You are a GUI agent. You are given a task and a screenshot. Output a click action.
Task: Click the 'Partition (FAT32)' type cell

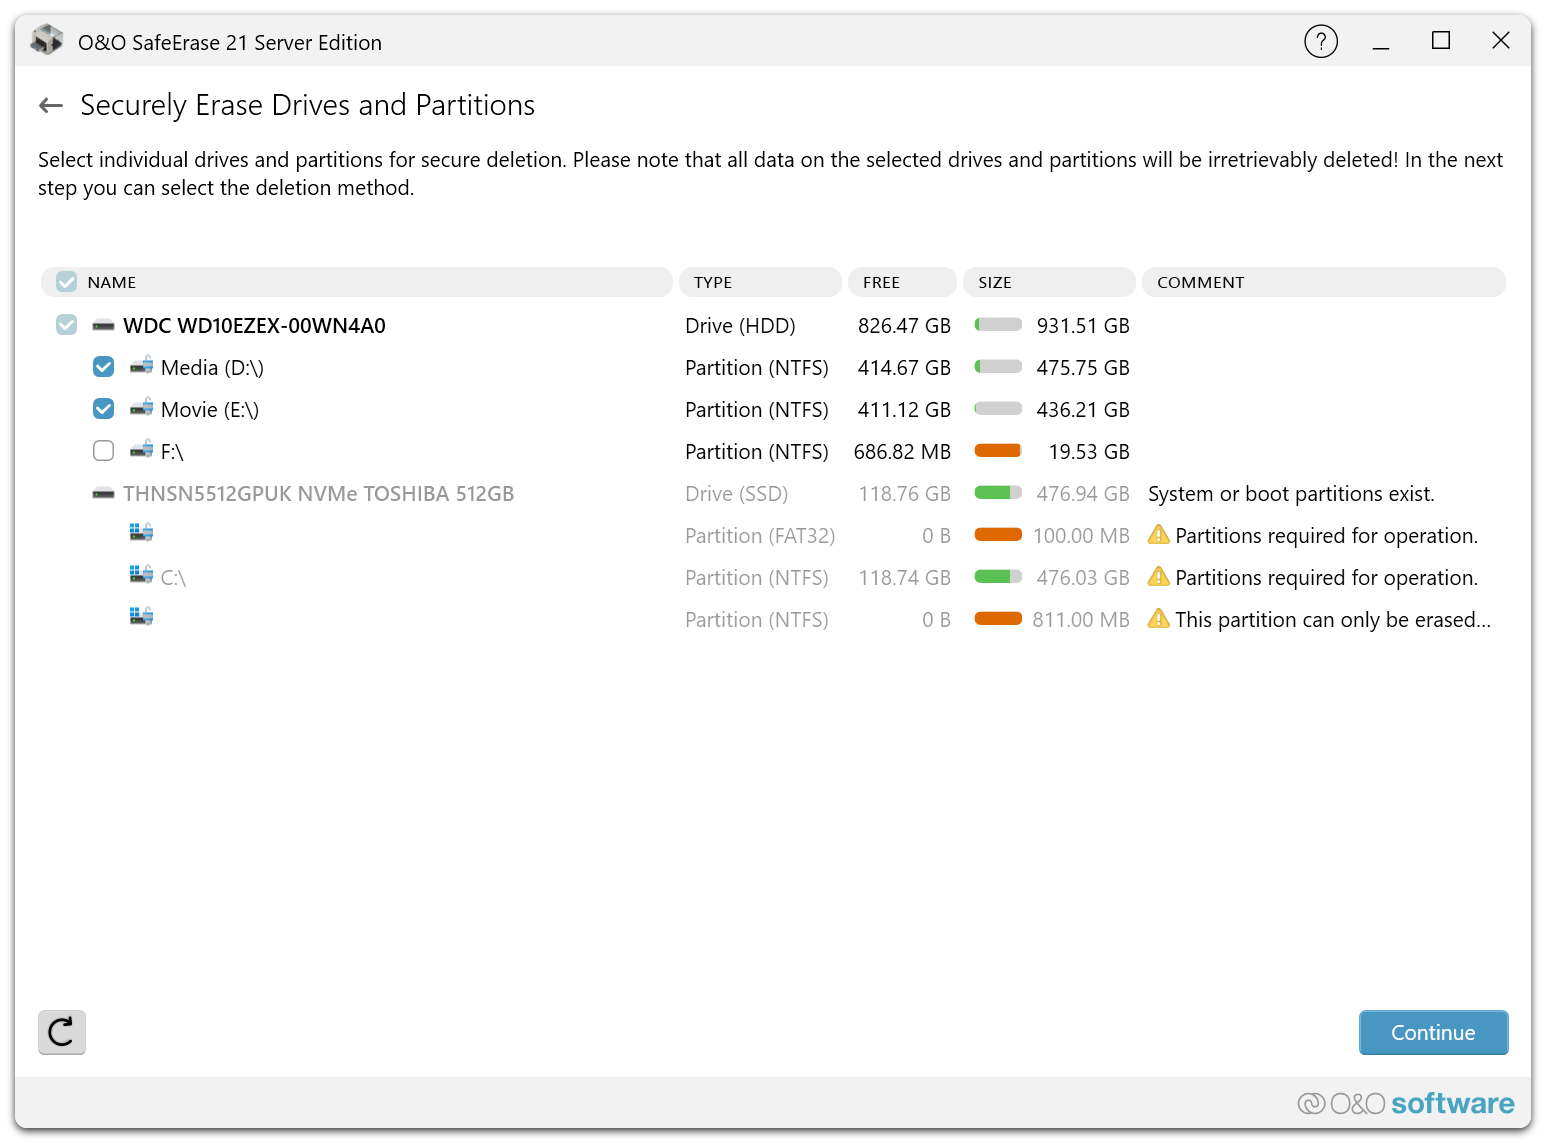click(760, 536)
